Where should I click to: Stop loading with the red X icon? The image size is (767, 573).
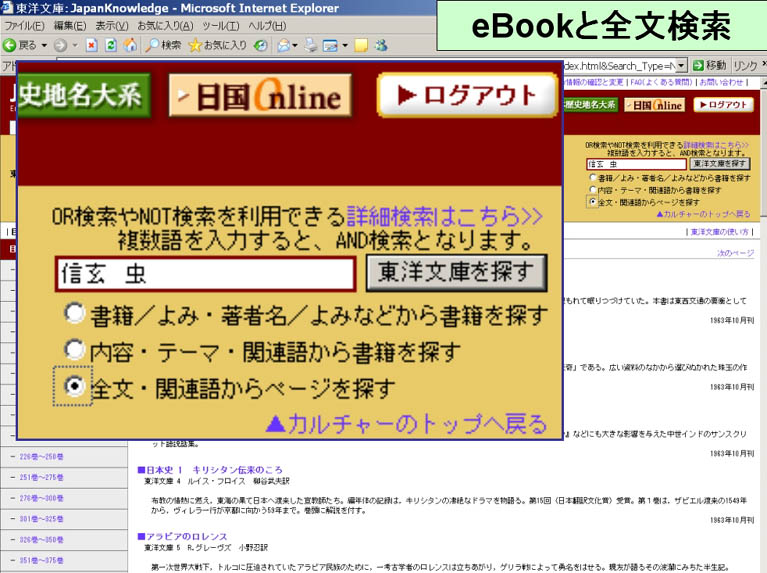(91, 46)
